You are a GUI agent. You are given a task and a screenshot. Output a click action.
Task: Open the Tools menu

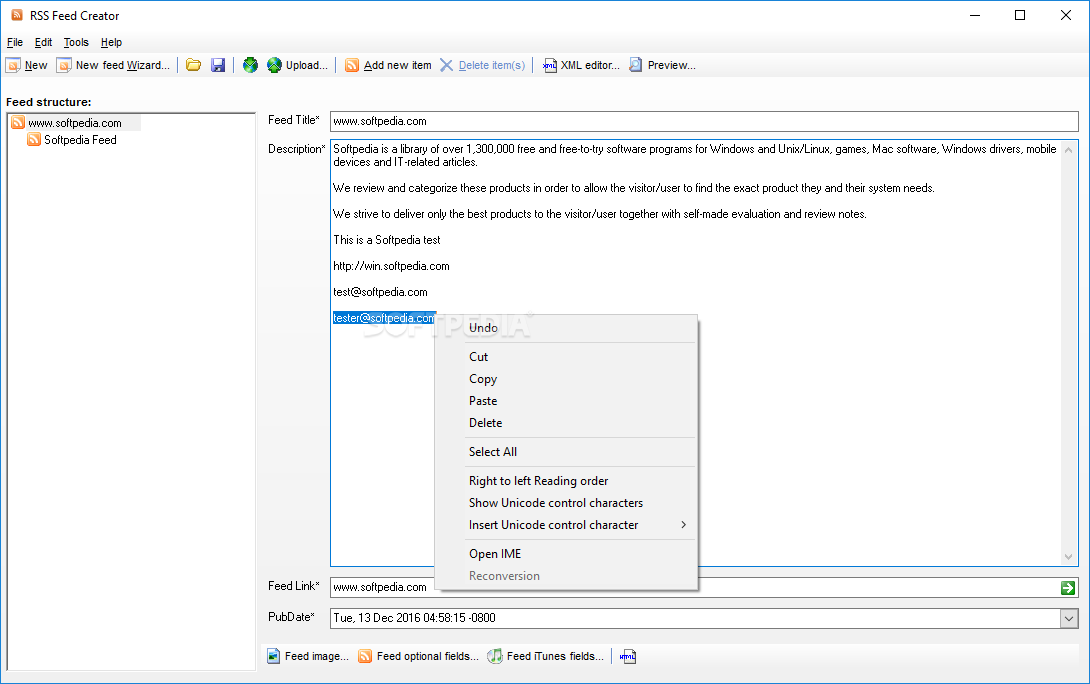[x=76, y=42]
